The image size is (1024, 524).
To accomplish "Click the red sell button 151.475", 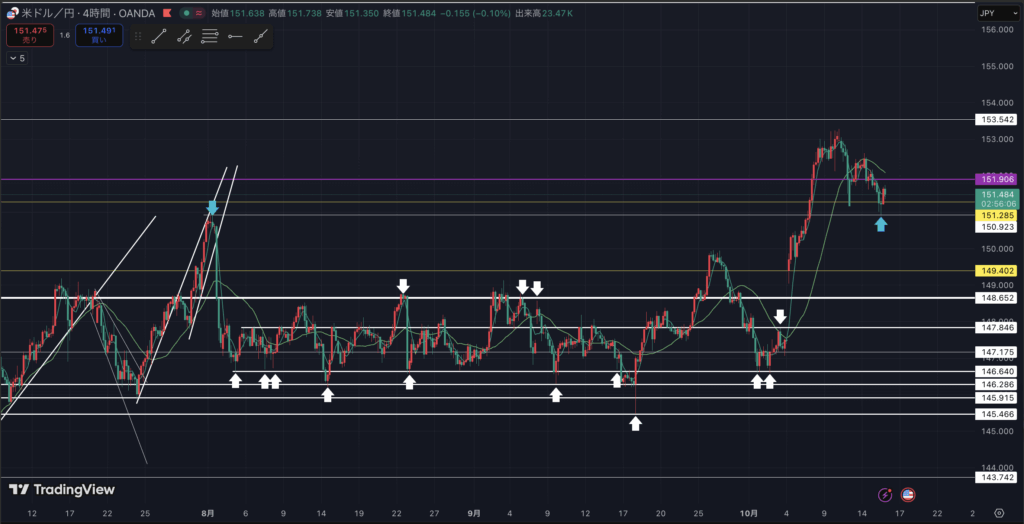I will click(x=29, y=37).
